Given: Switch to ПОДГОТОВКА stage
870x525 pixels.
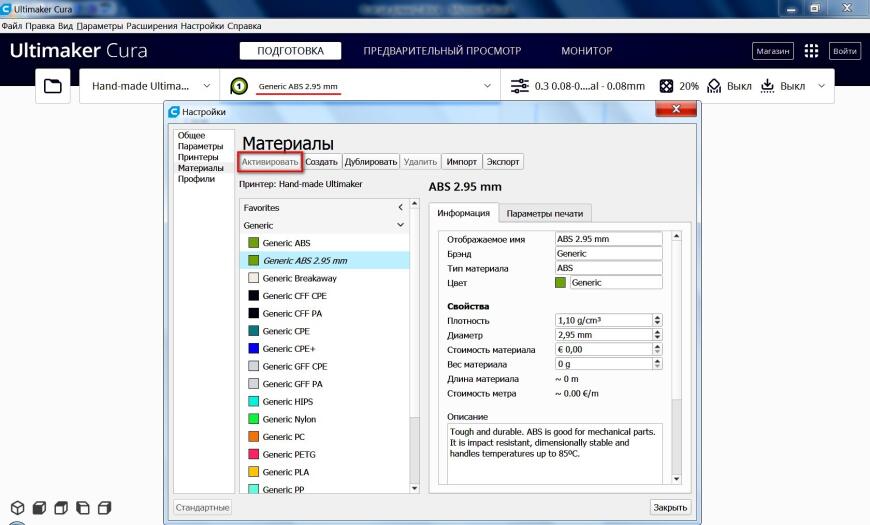Looking at the screenshot, I should coord(290,51).
